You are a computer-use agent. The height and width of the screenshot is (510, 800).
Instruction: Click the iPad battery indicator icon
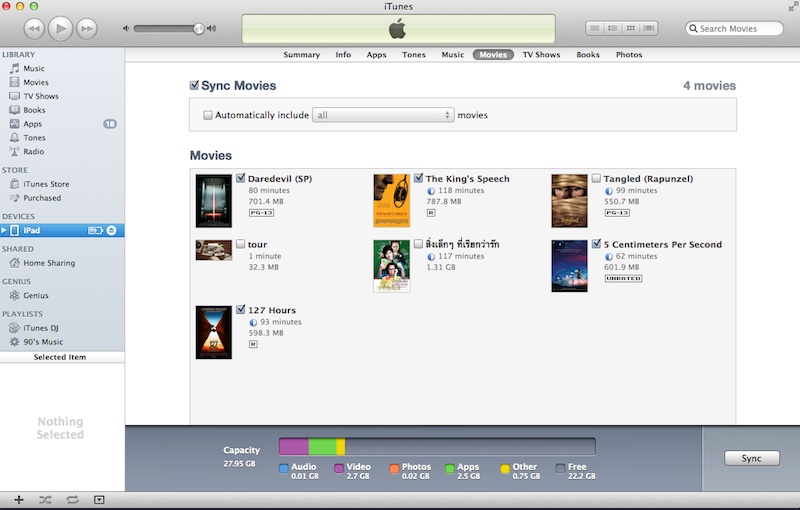(95, 231)
